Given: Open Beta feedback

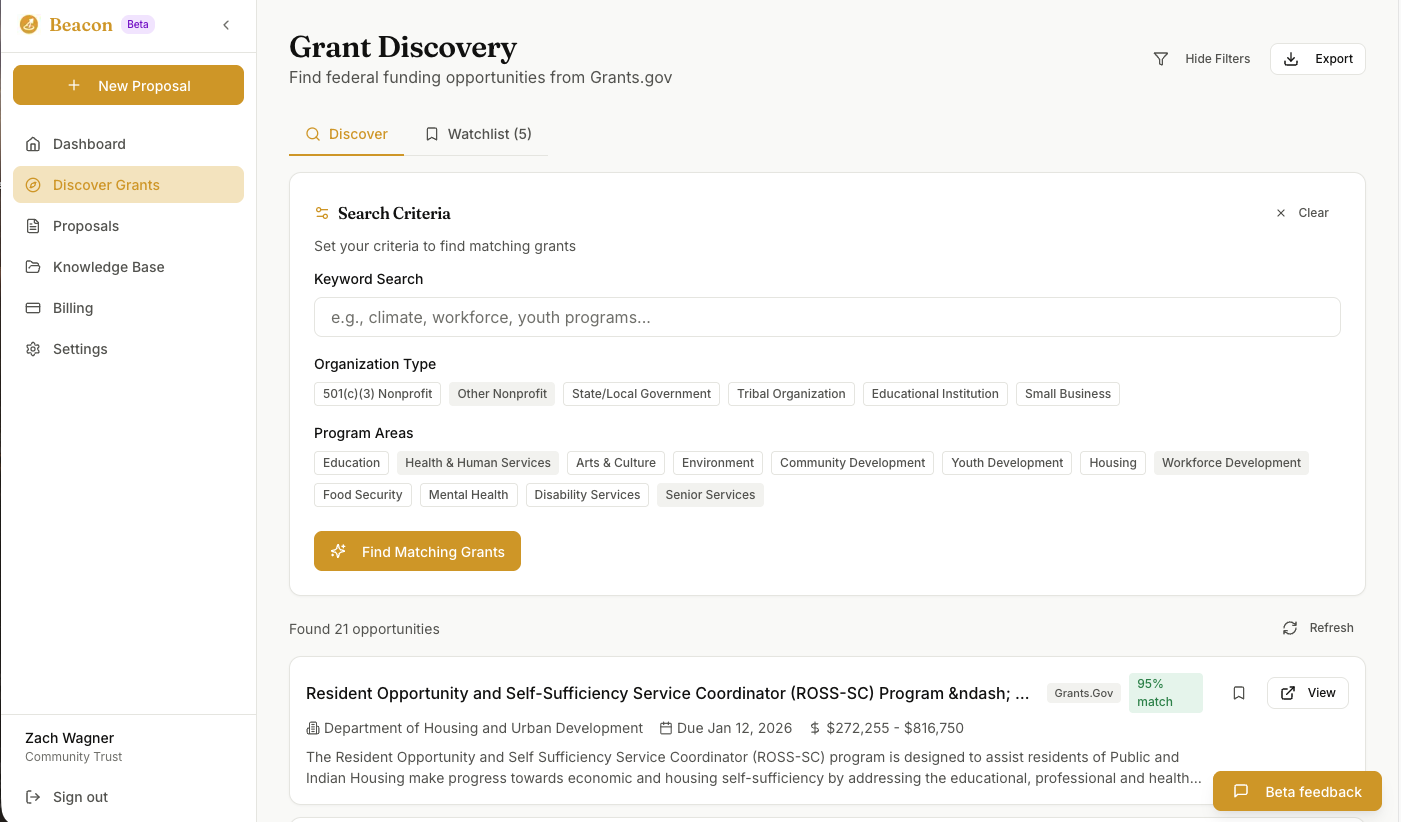Looking at the screenshot, I should tap(1297, 791).
